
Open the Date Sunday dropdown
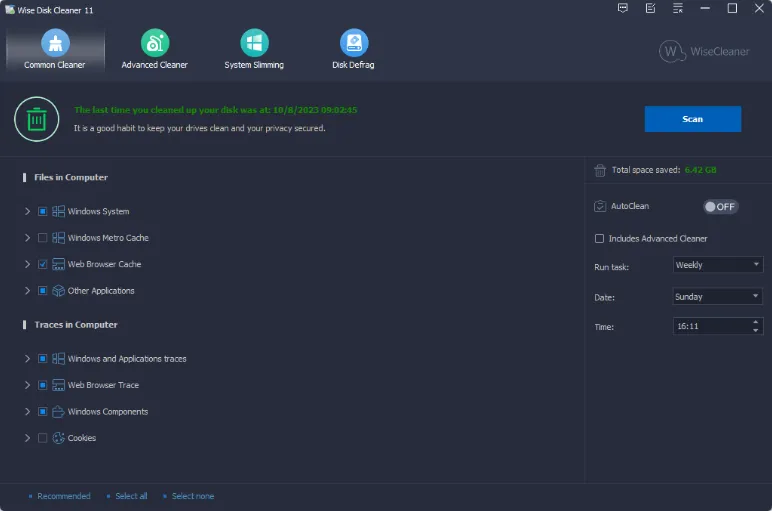(x=718, y=296)
